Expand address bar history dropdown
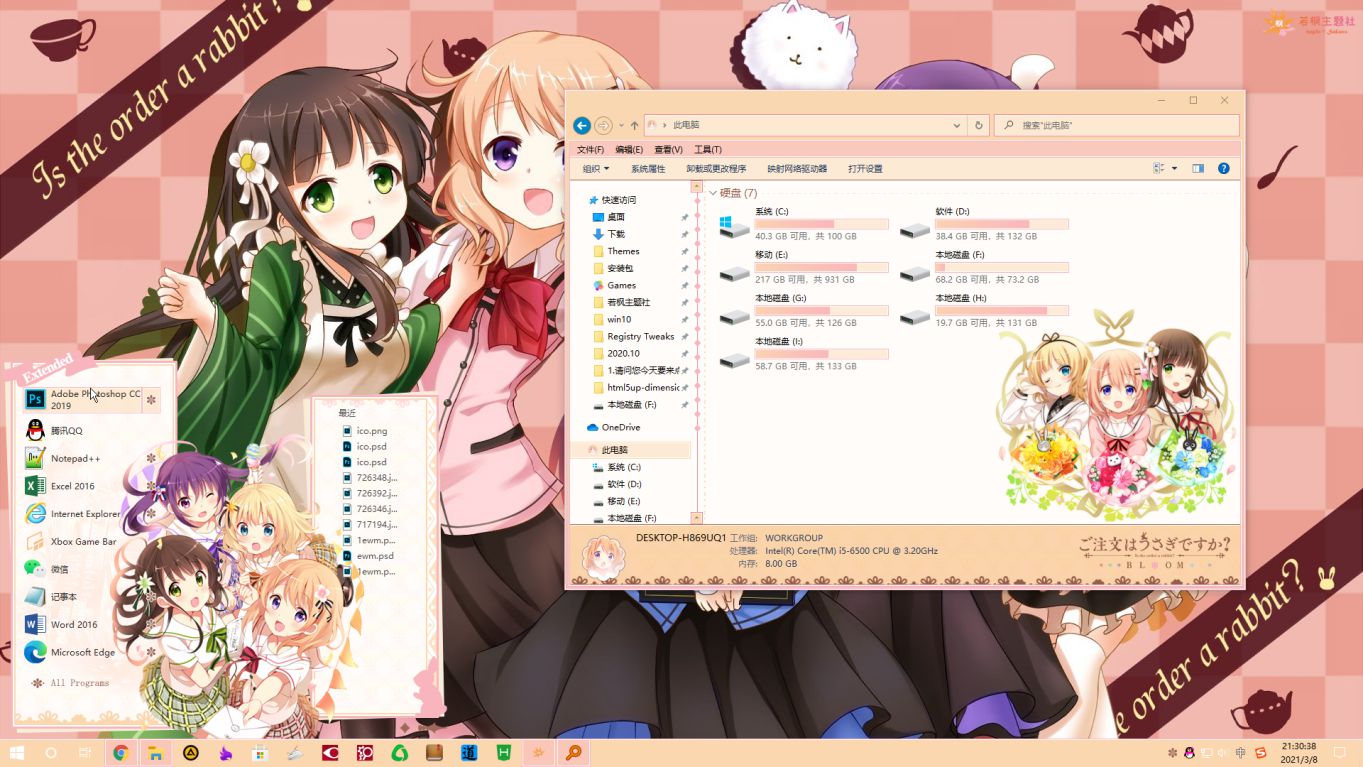Viewport: 1363px width, 767px height. [x=958, y=126]
